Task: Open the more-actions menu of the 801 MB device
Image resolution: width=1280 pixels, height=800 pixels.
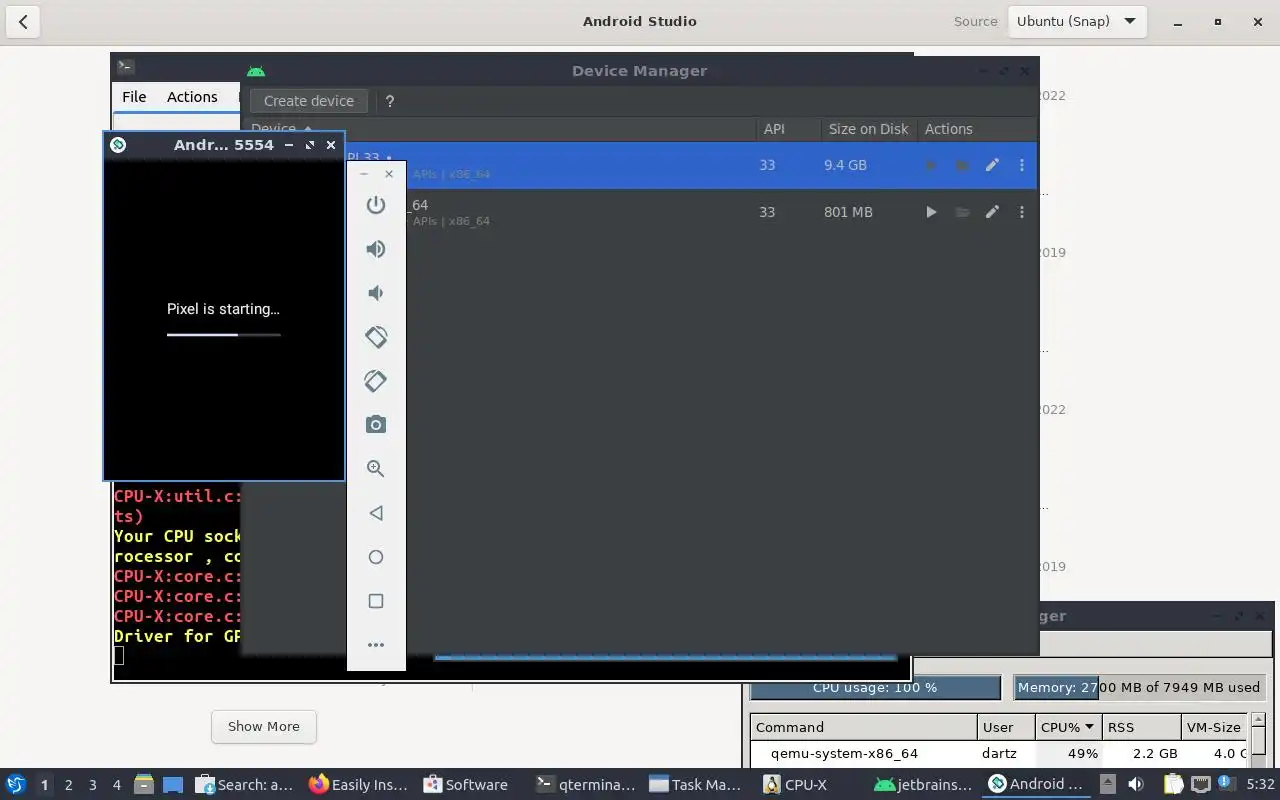Action: click(1022, 212)
